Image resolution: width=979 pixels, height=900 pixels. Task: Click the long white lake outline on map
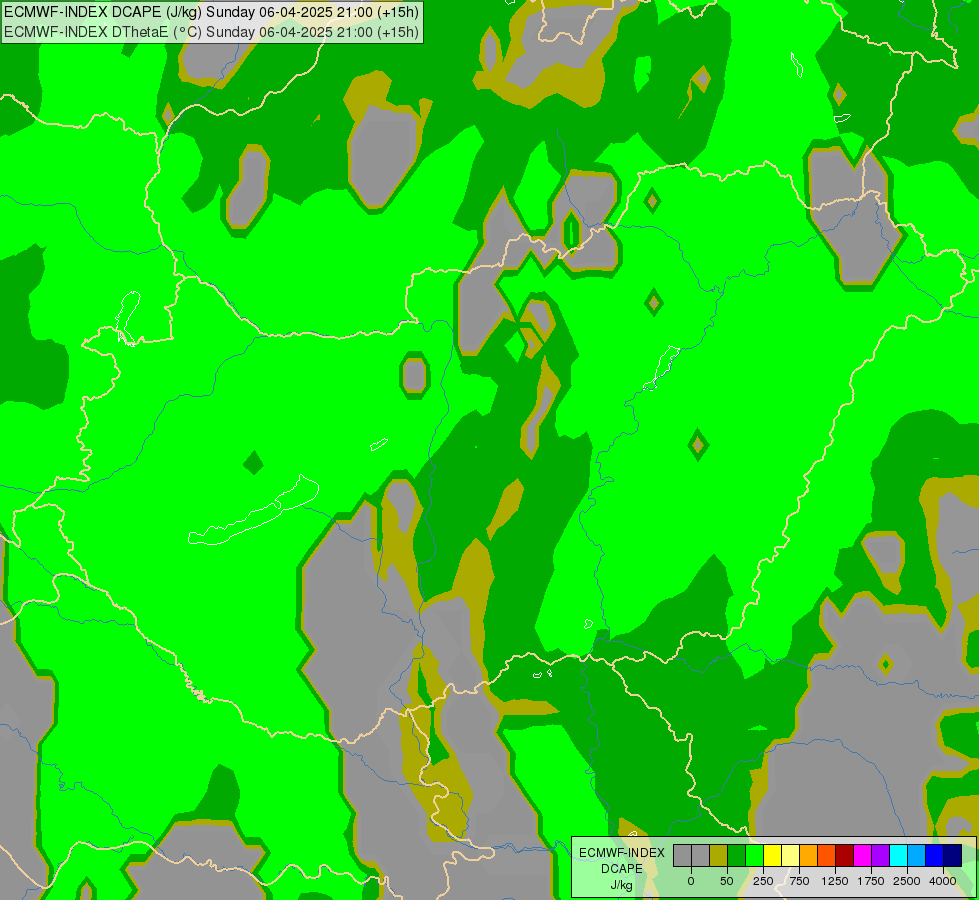tap(253, 512)
